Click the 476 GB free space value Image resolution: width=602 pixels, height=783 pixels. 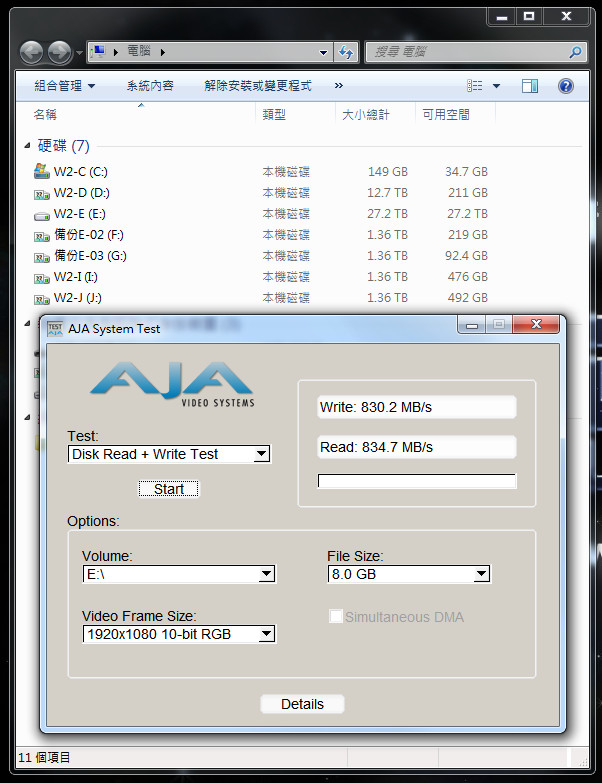point(468,277)
